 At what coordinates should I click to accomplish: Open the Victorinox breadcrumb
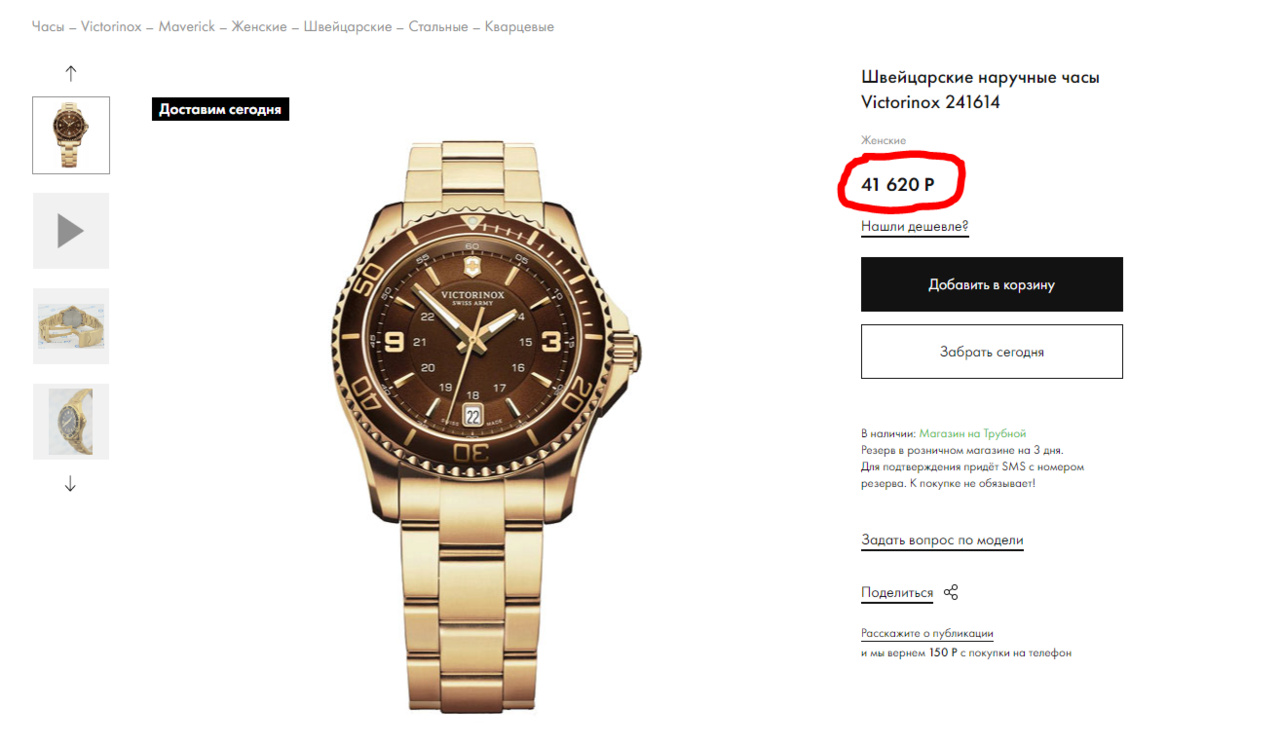(111, 27)
